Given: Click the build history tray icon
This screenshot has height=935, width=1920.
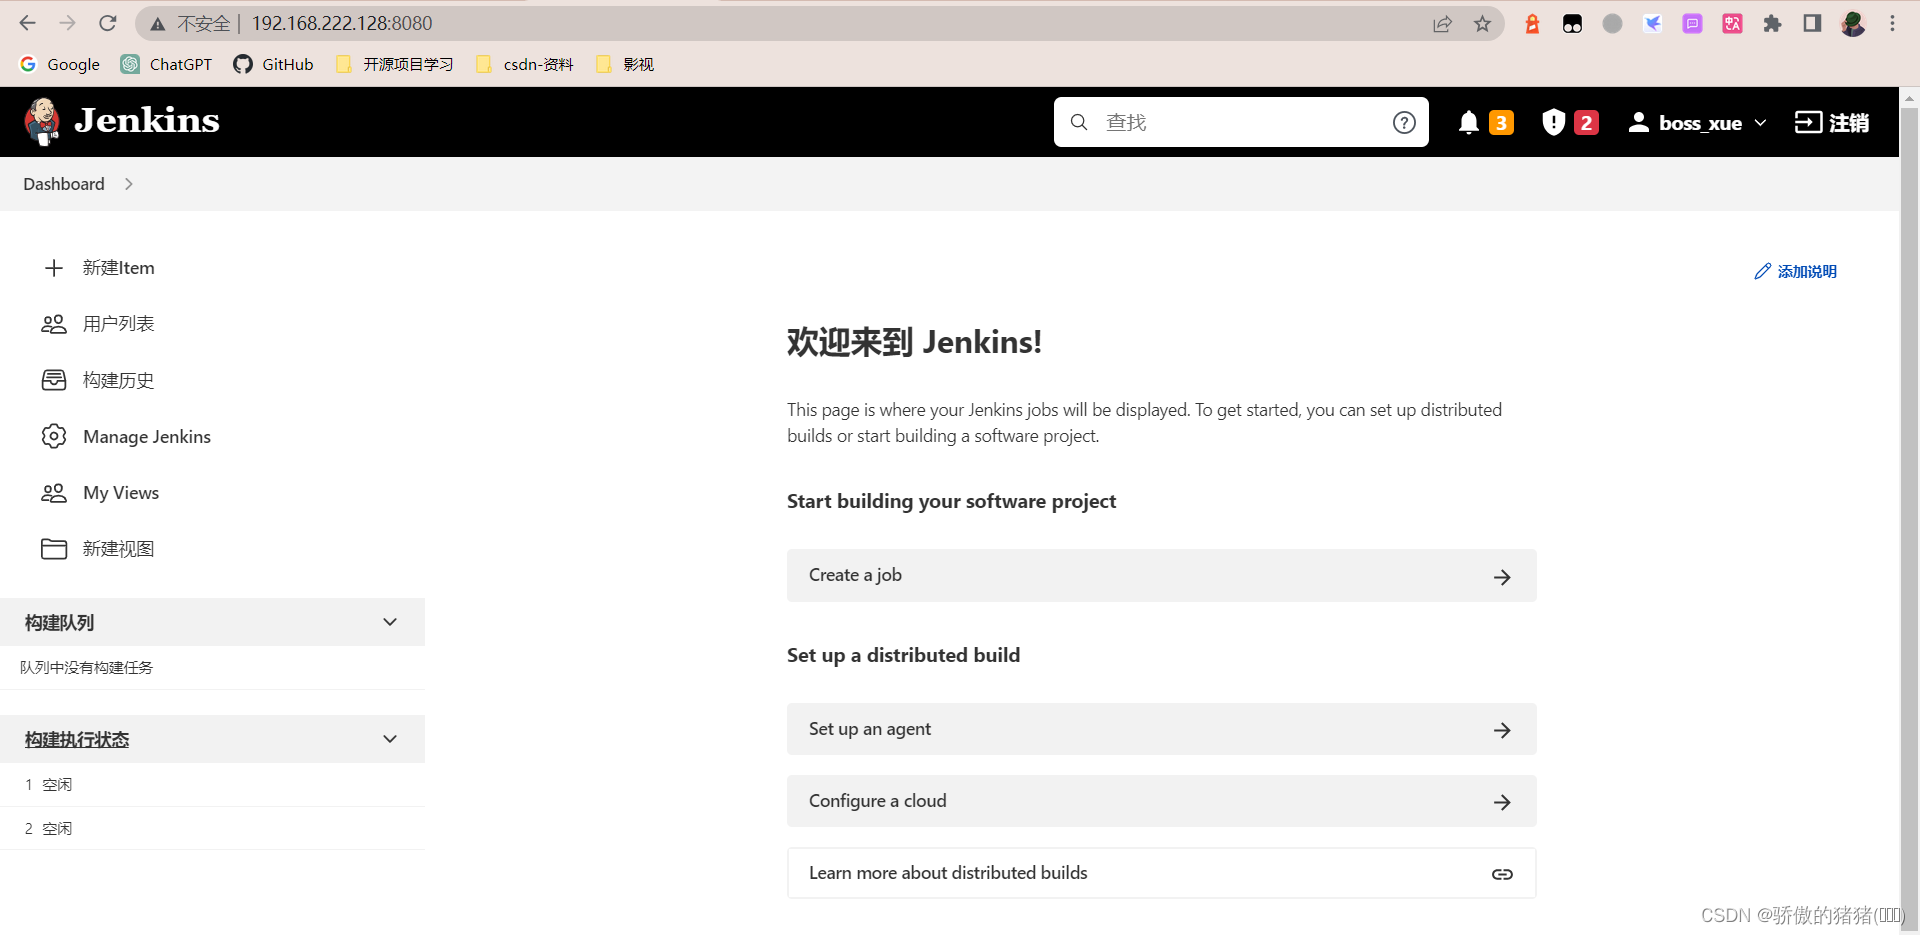Looking at the screenshot, I should click(54, 380).
